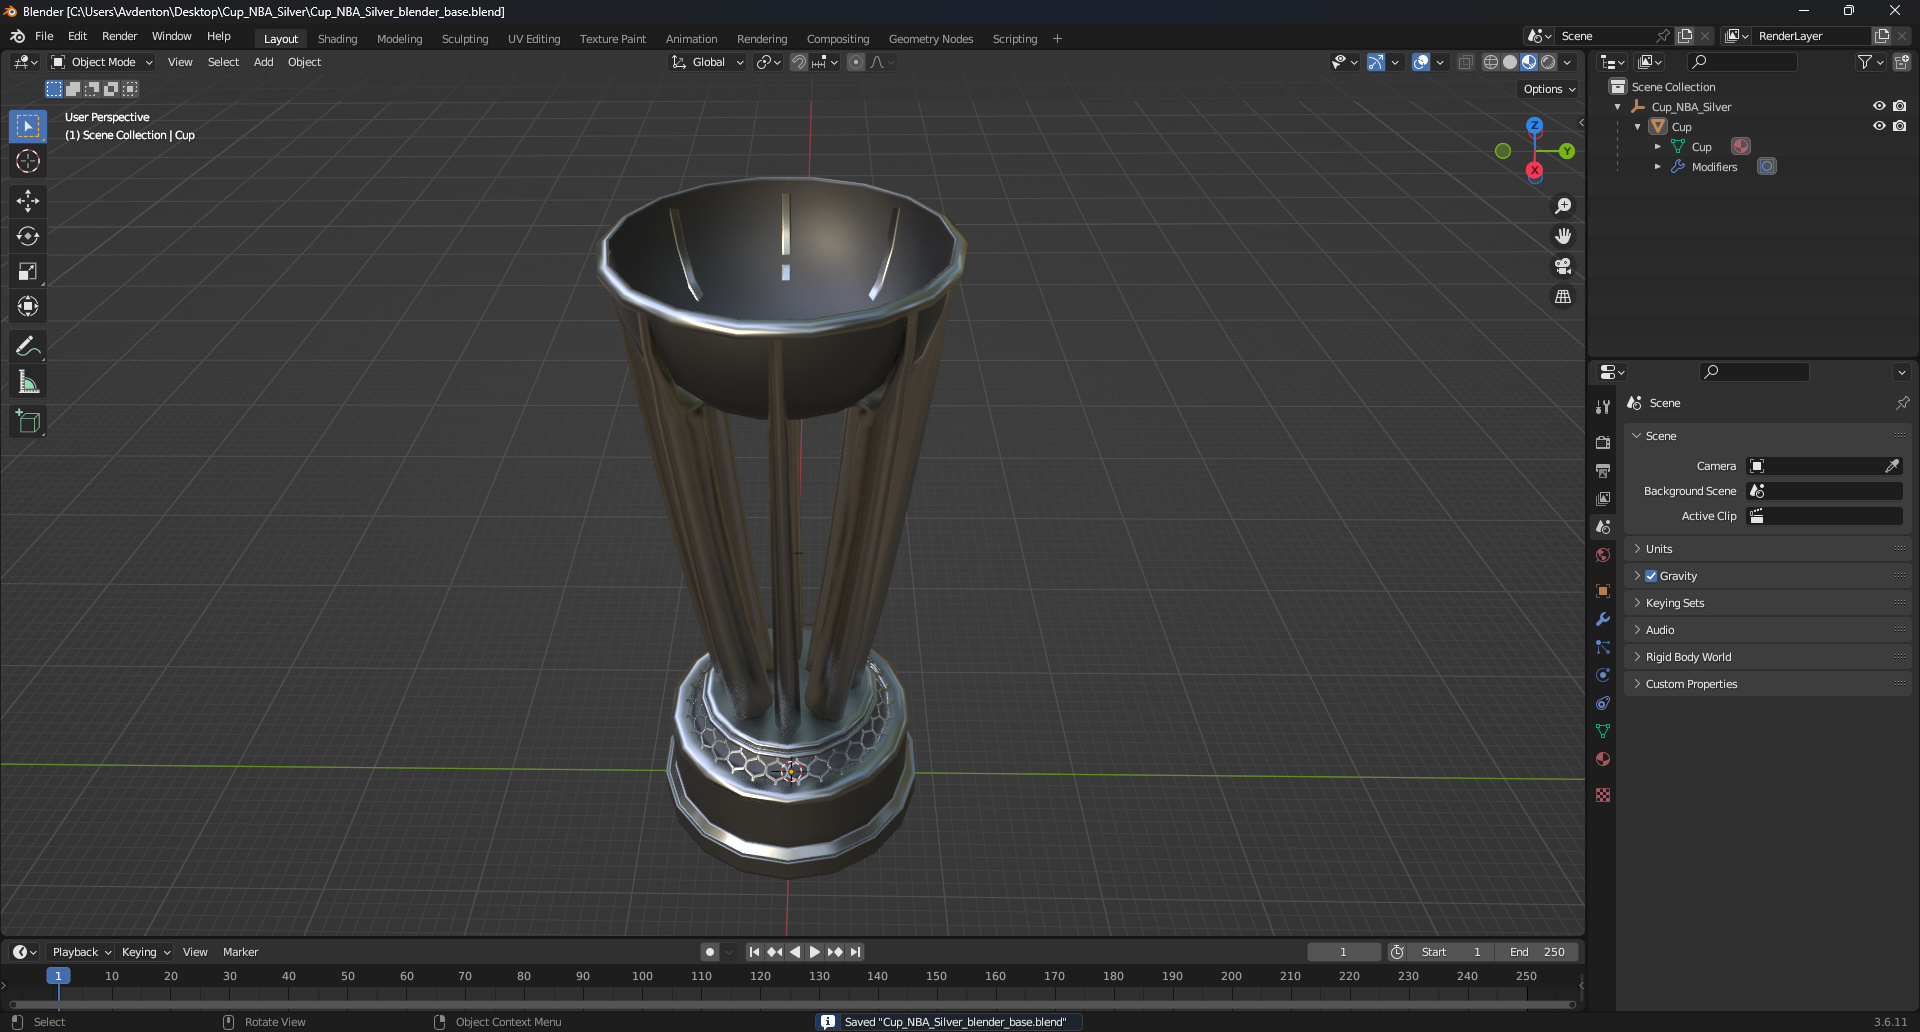The image size is (1920, 1032).
Task: Open the Object Mode dropdown
Action: 102,62
